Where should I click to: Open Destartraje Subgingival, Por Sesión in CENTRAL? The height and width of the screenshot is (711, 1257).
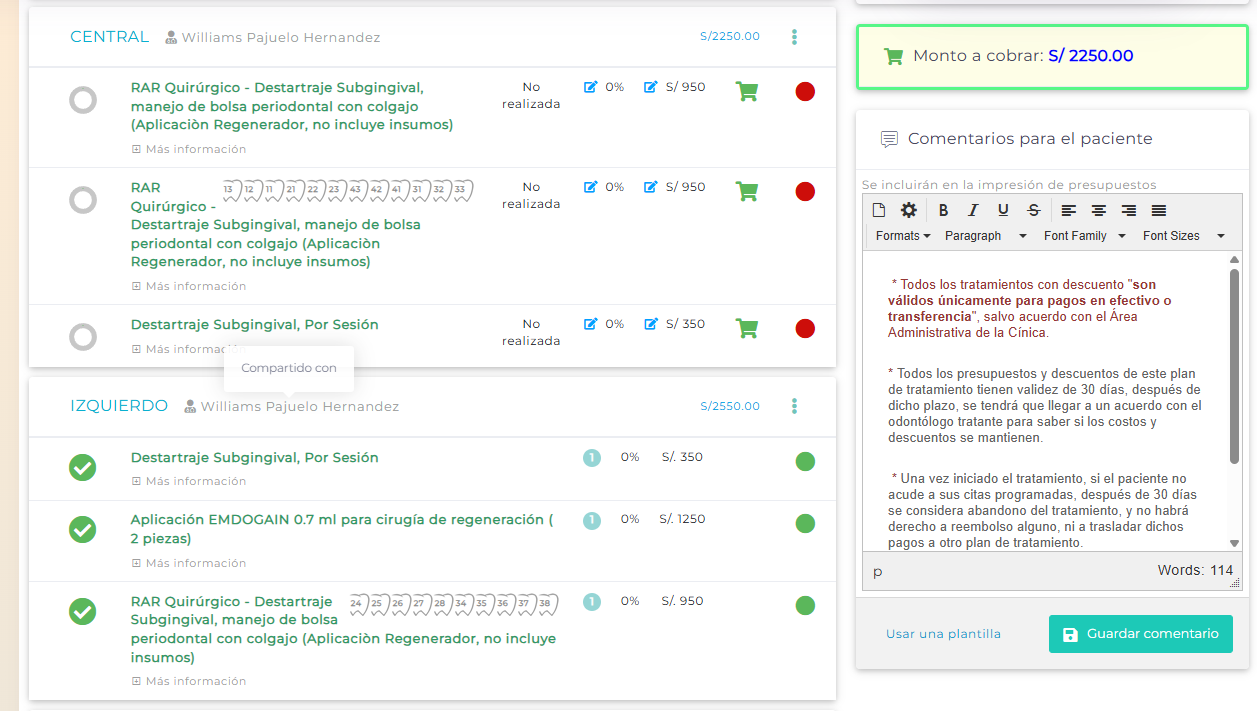point(255,325)
